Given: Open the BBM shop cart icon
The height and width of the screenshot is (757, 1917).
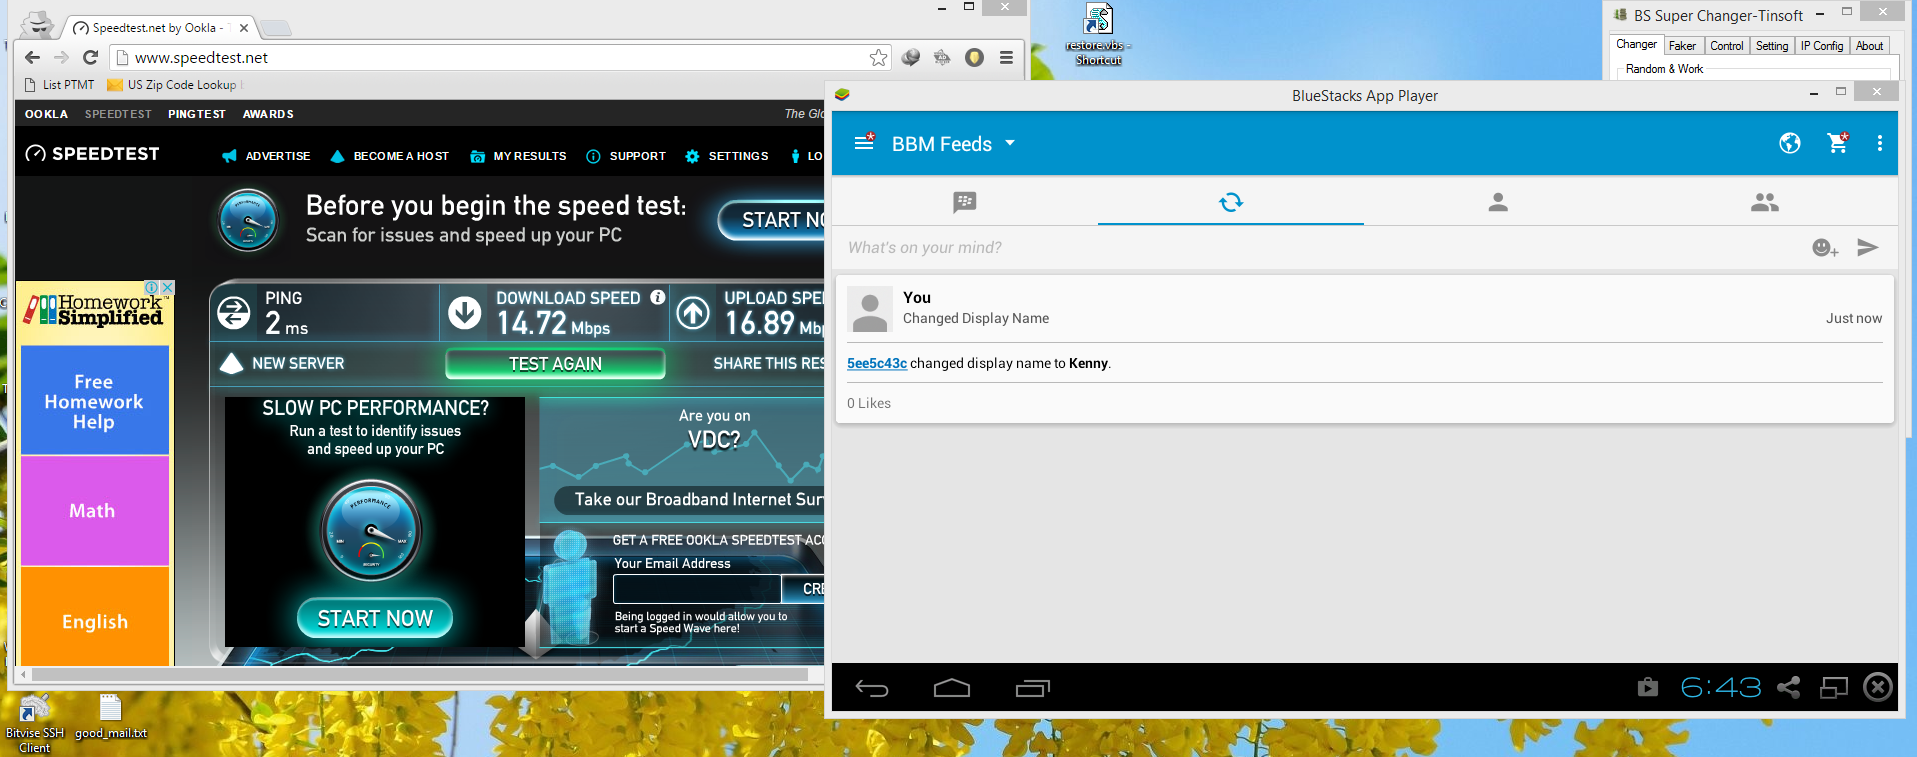Looking at the screenshot, I should (x=1838, y=143).
